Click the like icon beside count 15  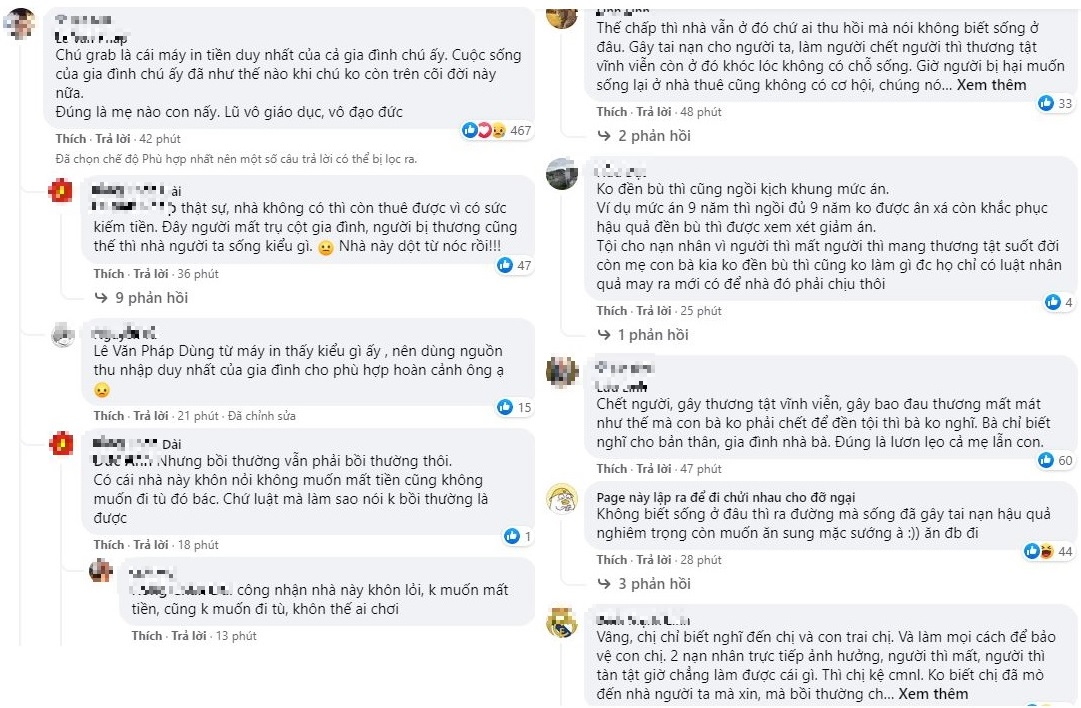[505, 407]
